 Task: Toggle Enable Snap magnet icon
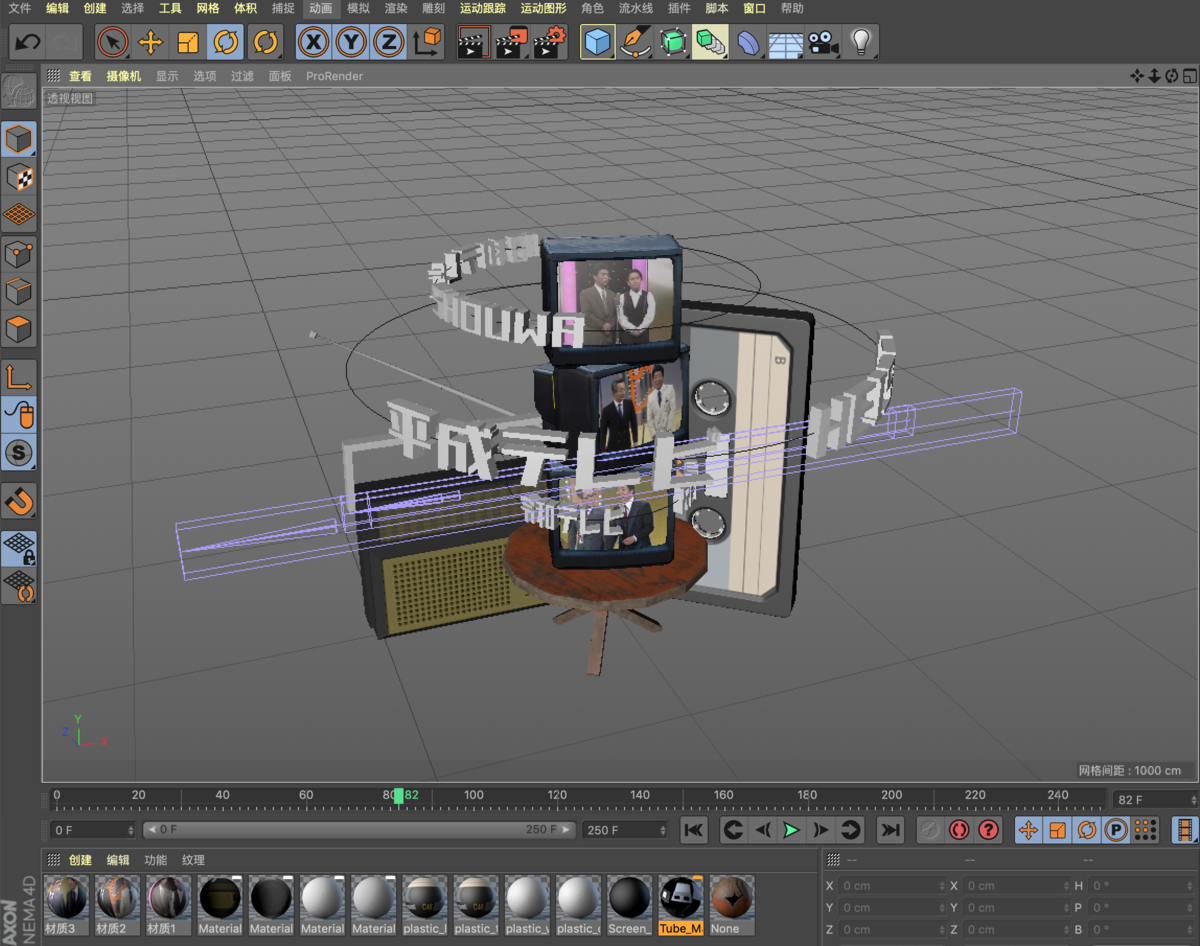[x=19, y=500]
